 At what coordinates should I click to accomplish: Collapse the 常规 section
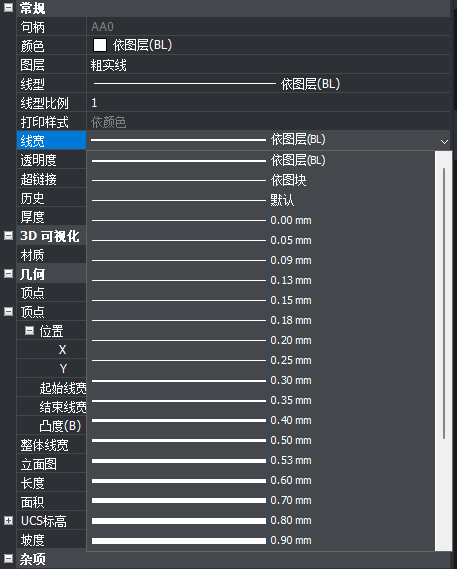tap(8, 8)
